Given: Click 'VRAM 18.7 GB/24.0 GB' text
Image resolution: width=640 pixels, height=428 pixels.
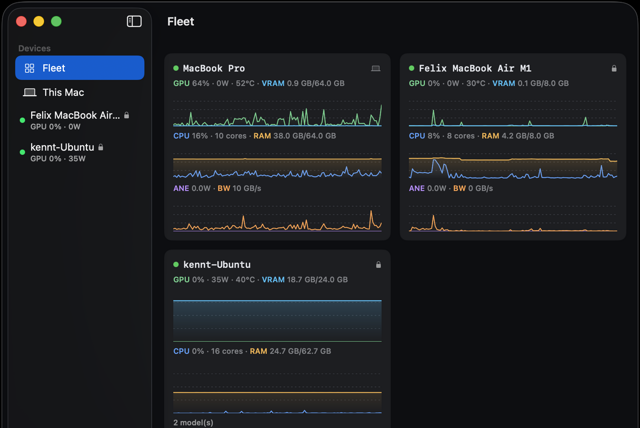Looking at the screenshot, I should [x=305, y=279].
